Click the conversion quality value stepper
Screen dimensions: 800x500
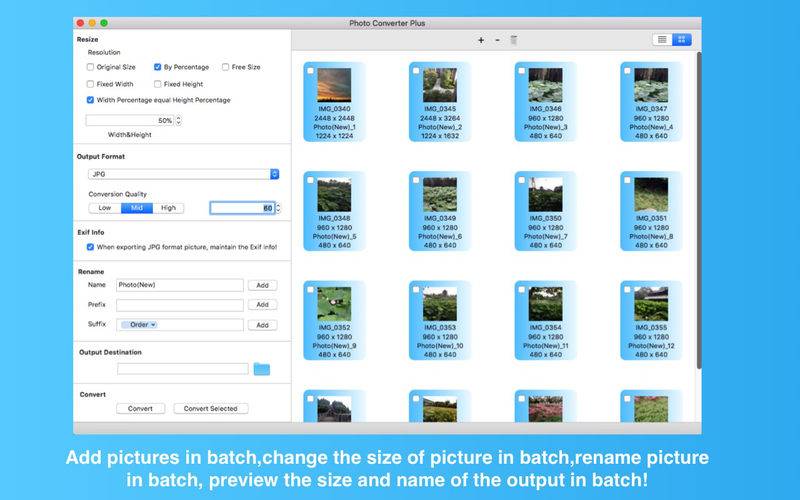click(x=278, y=208)
